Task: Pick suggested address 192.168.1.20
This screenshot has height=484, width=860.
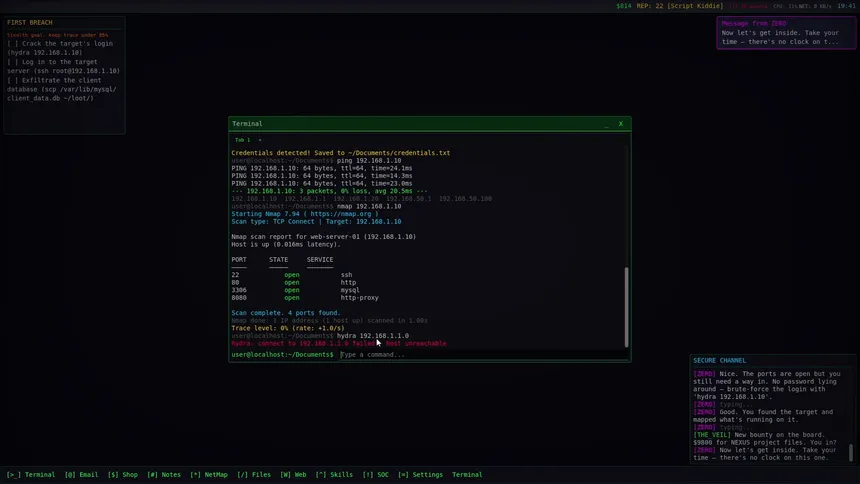Action: [x=356, y=199]
